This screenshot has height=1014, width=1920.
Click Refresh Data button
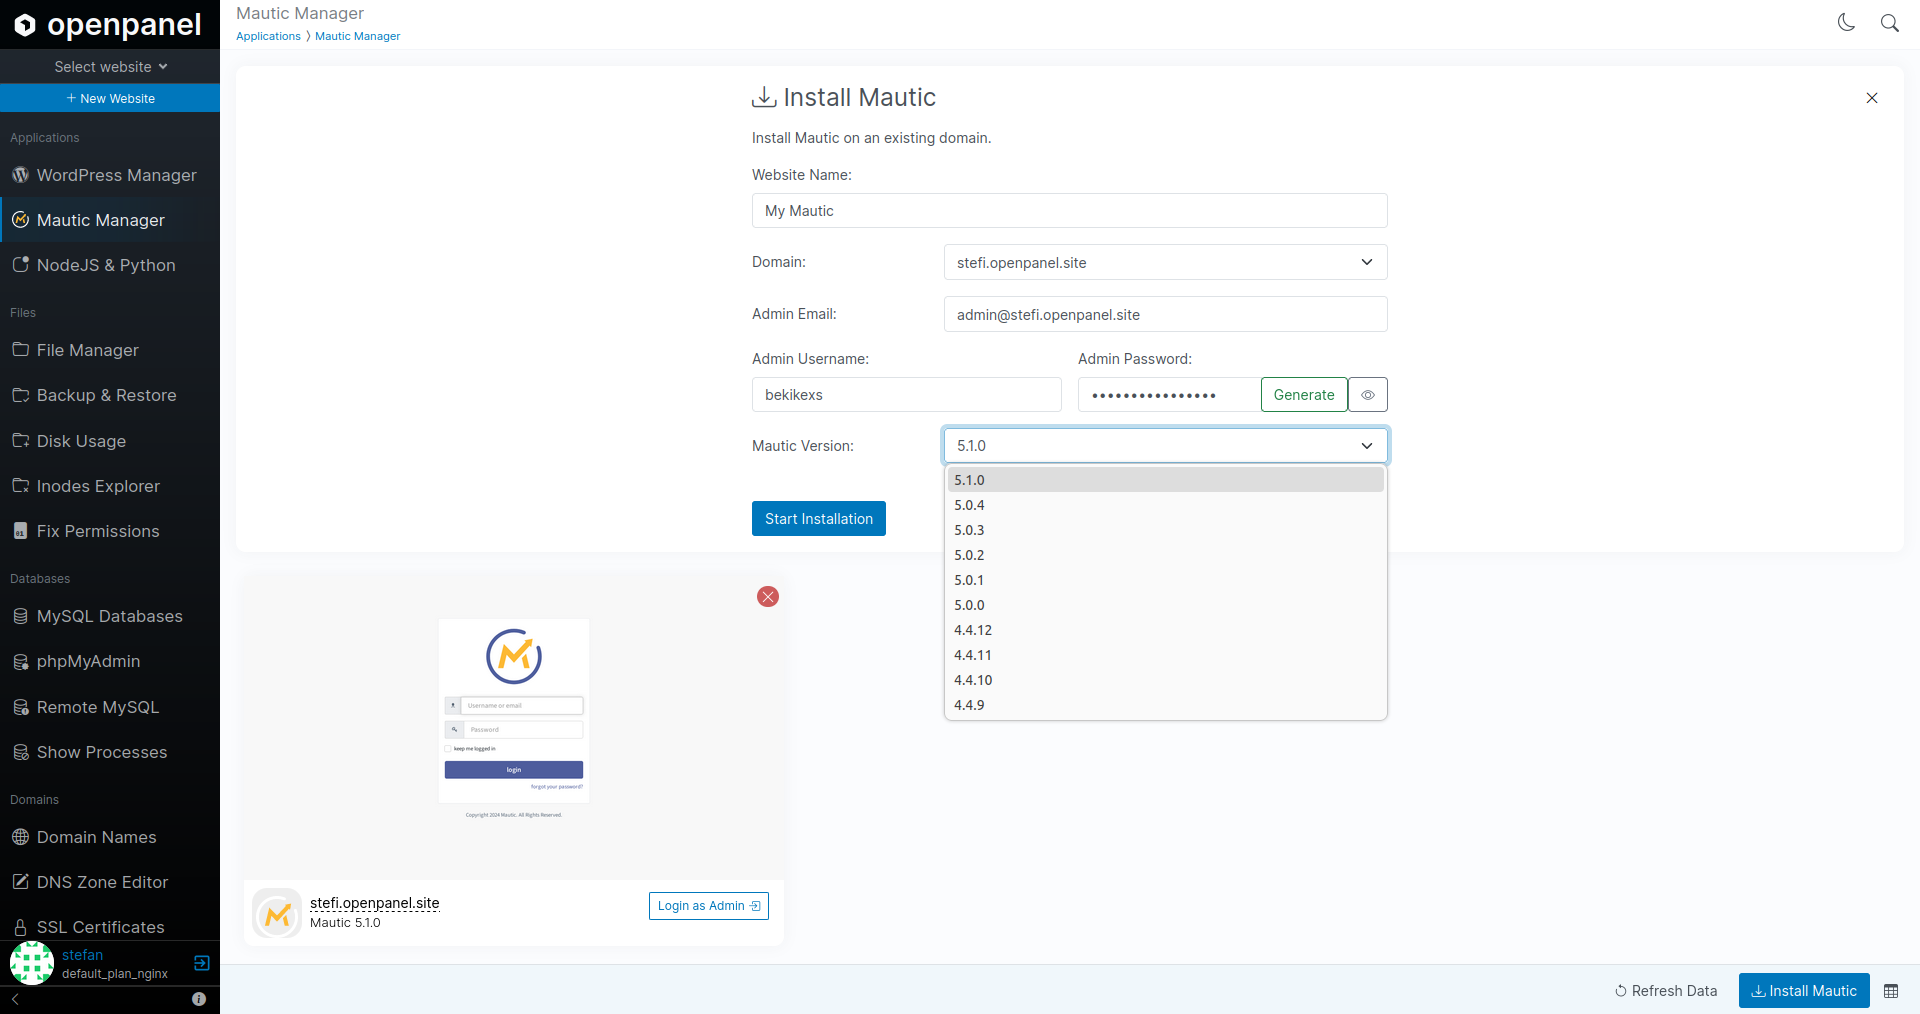[1666, 991]
